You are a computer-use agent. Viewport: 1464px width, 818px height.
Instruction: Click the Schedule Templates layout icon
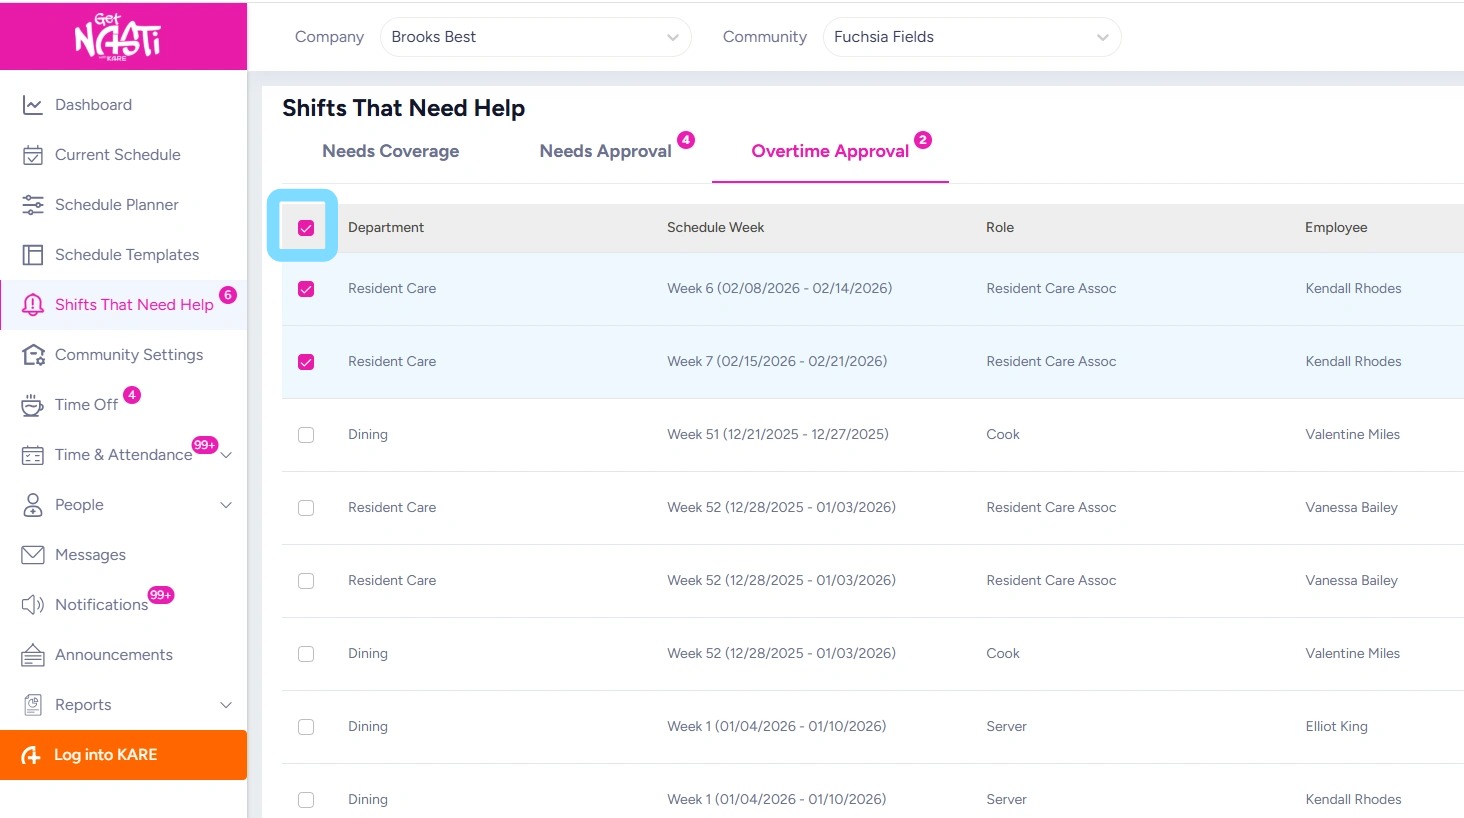[x=33, y=255]
